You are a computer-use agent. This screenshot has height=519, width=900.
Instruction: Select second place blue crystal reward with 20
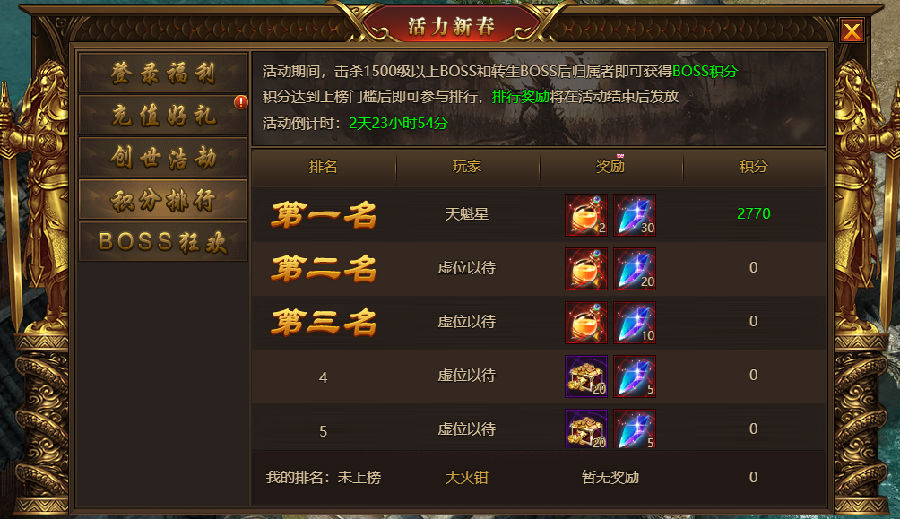coord(634,269)
